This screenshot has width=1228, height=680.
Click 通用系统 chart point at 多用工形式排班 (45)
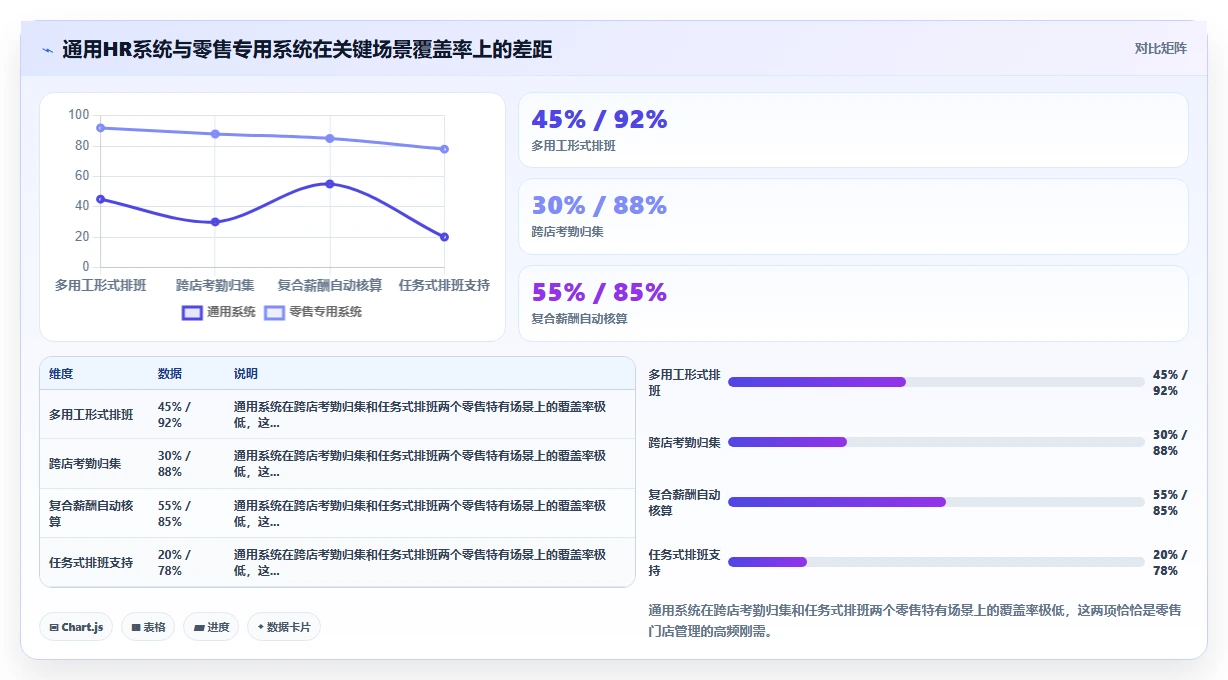pyautogui.click(x=100, y=199)
